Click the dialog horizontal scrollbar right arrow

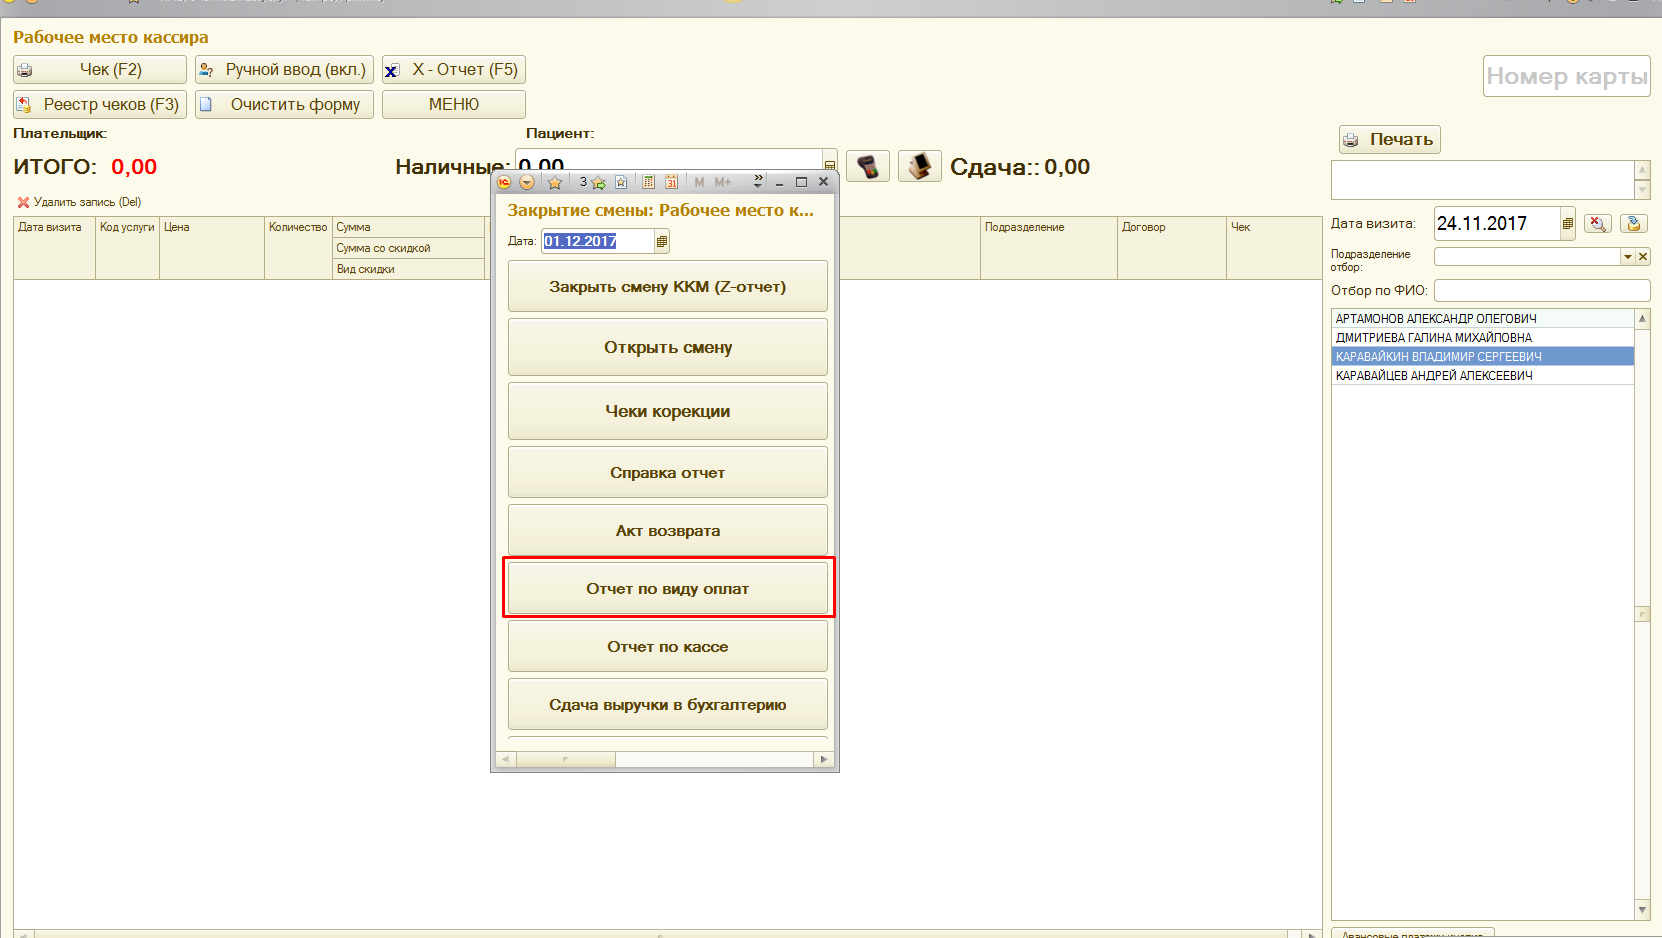coord(823,760)
